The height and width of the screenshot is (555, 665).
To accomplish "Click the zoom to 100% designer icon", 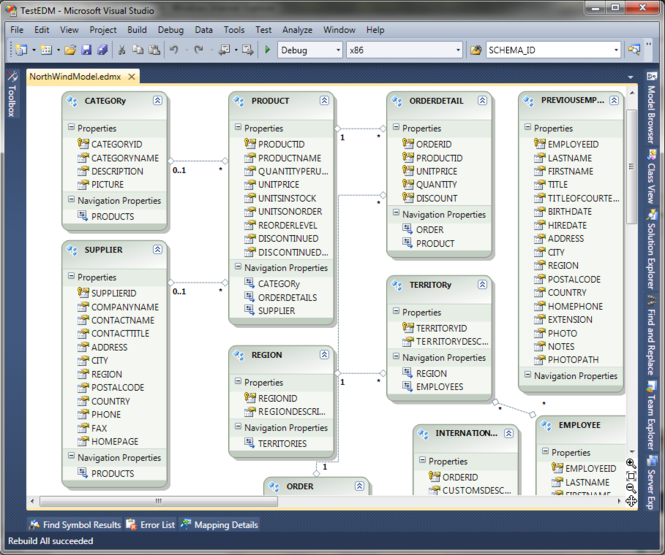I will click(631, 476).
